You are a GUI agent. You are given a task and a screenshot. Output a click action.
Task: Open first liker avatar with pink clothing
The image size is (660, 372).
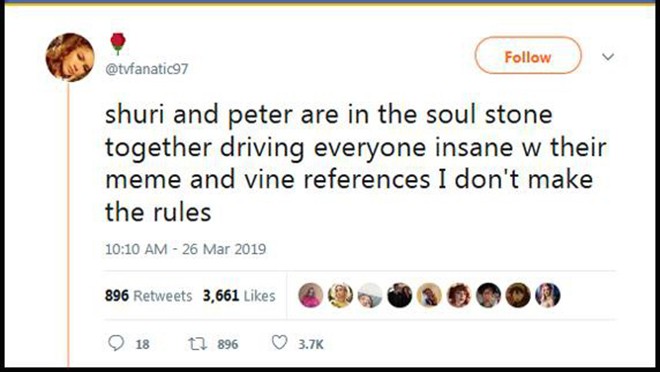[x=311, y=295]
